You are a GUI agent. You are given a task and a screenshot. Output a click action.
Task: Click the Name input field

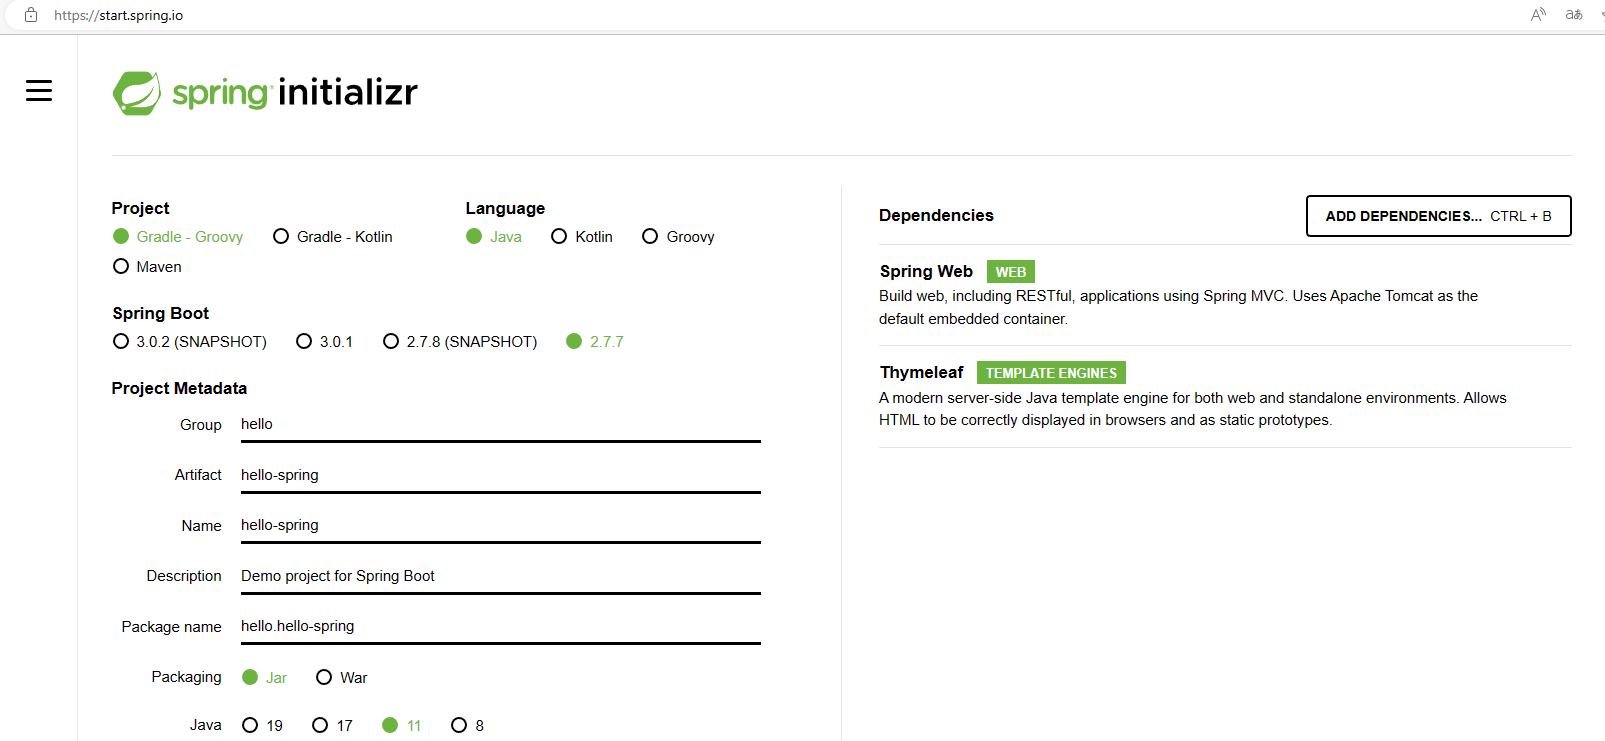click(x=500, y=526)
